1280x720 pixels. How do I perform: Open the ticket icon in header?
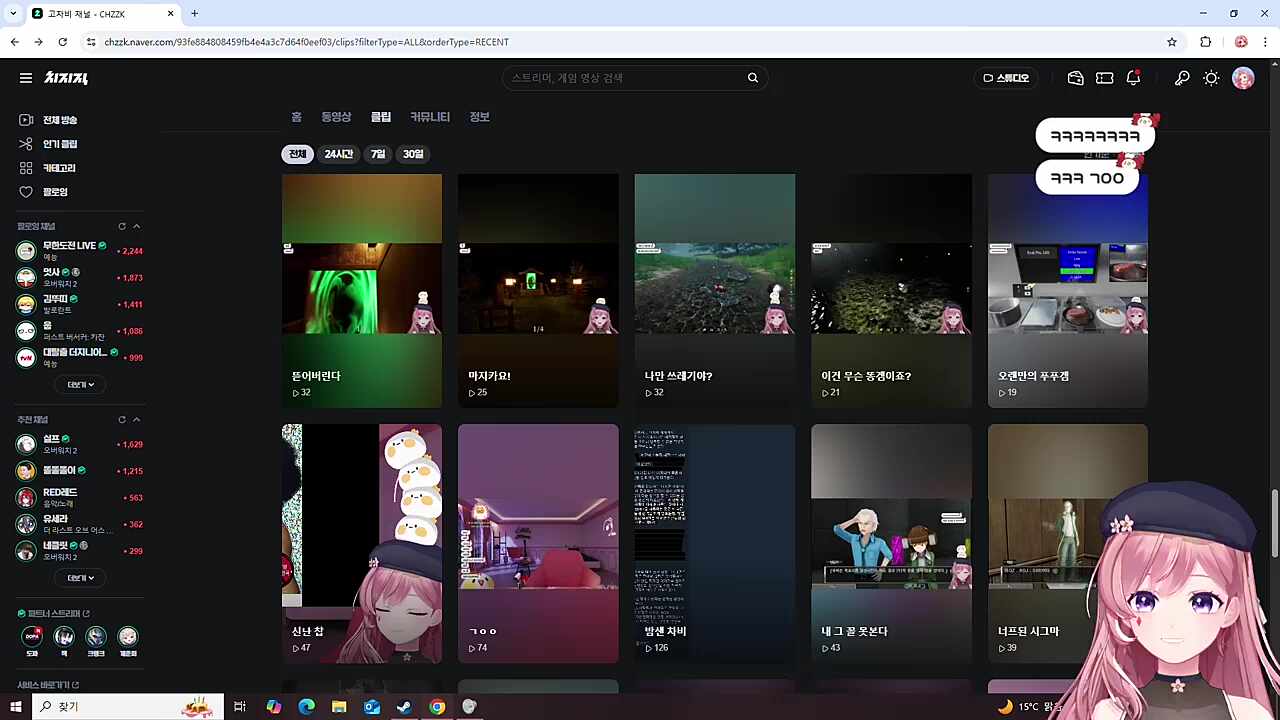[1105, 78]
